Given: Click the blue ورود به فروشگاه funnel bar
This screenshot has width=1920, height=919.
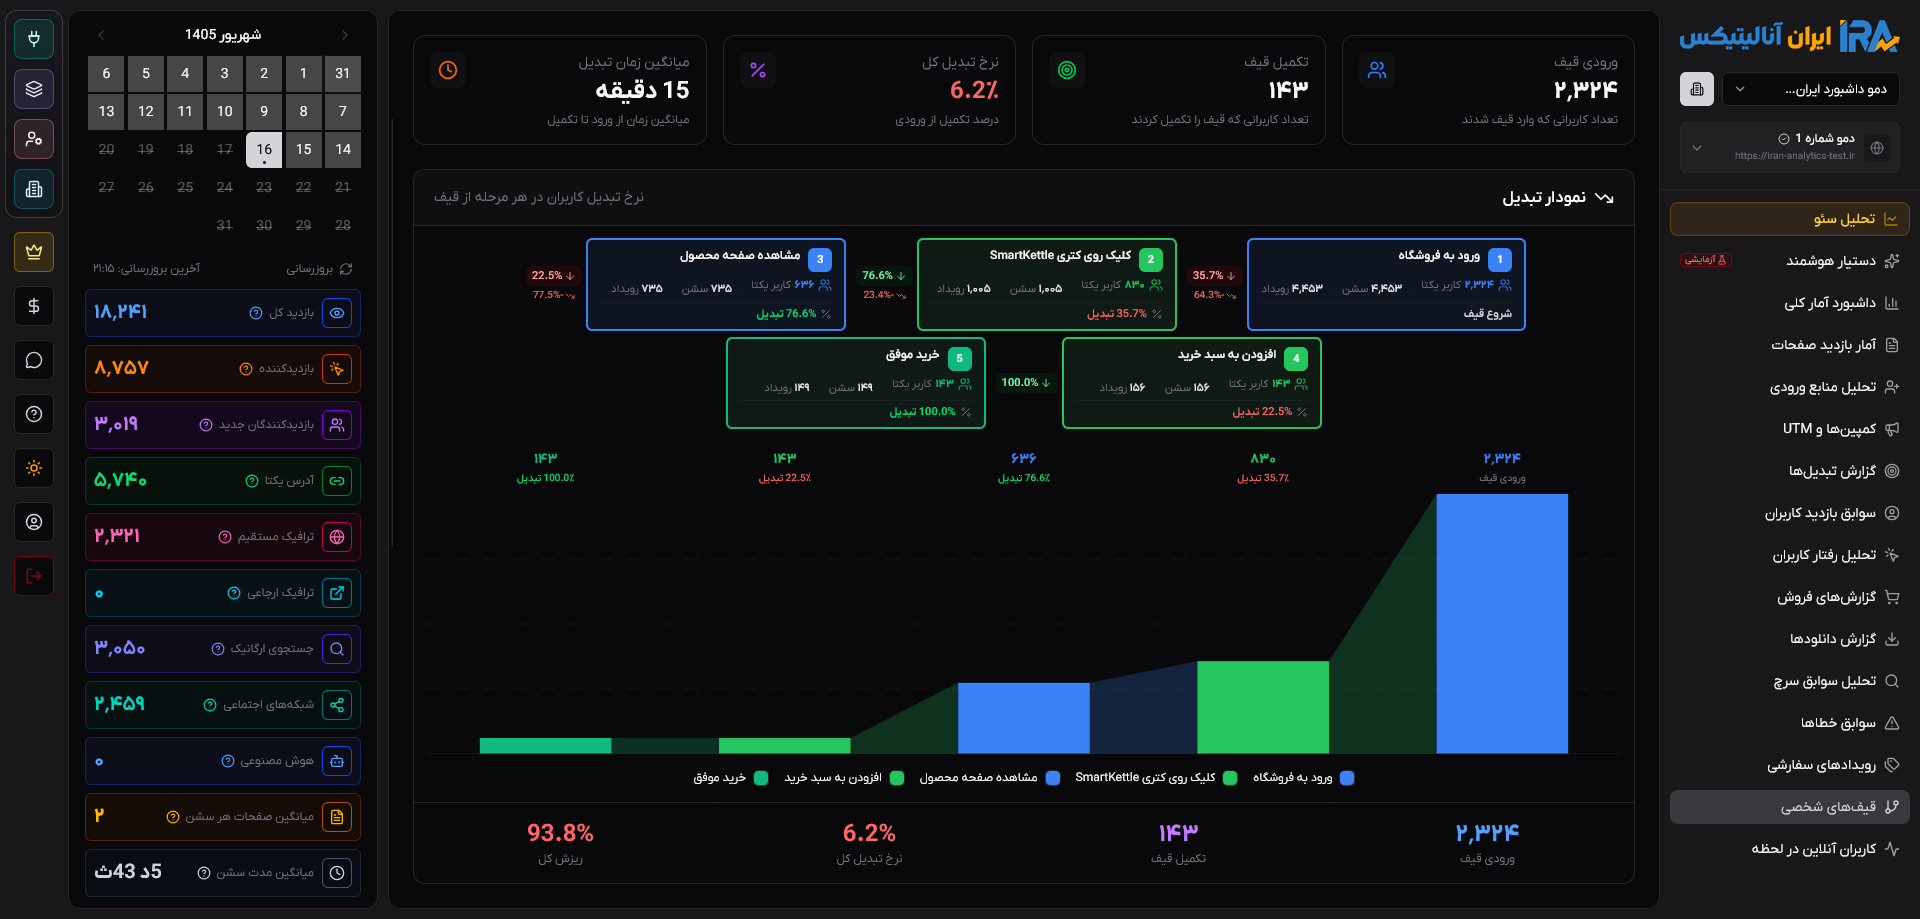Looking at the screenshot, I should [x=1502, y=624].
